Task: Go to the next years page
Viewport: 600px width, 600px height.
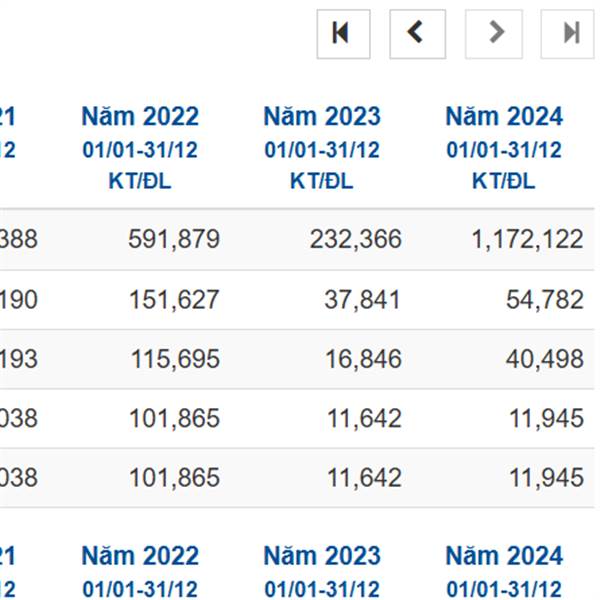Action: [x=494, y=34]
